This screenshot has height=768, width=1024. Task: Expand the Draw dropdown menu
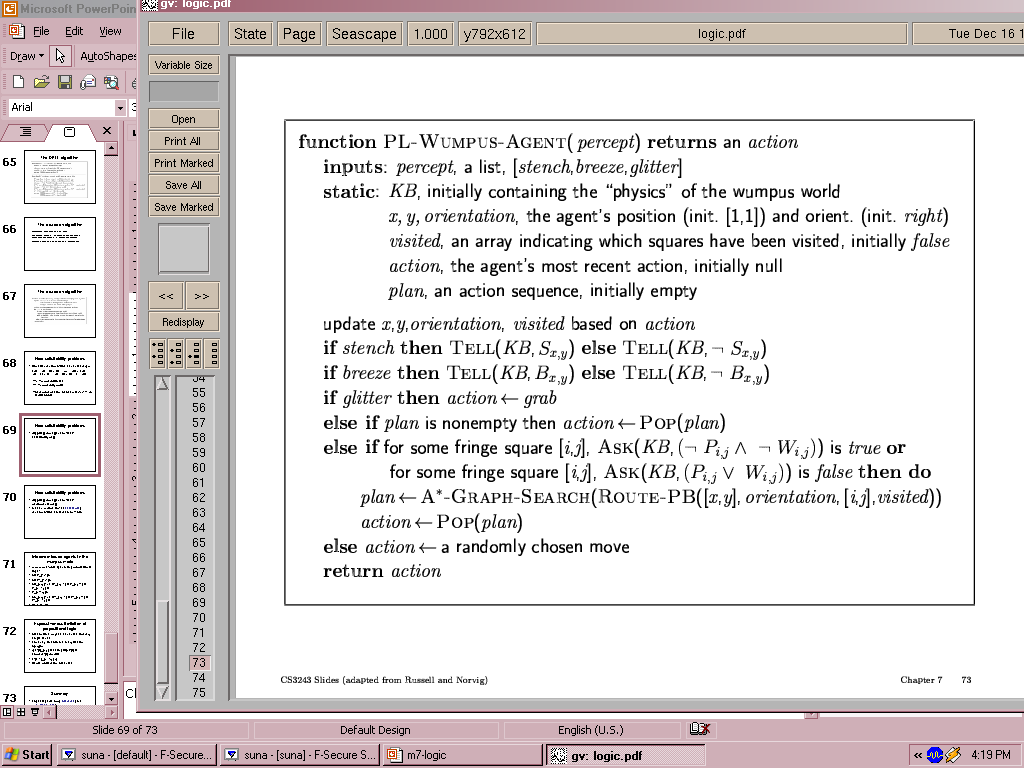coord(26,56)
